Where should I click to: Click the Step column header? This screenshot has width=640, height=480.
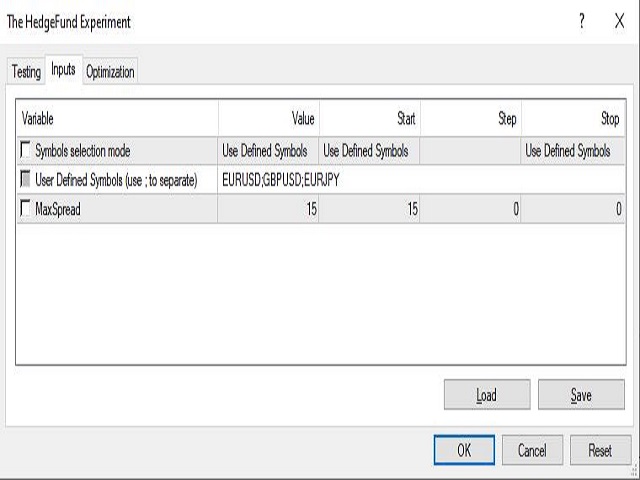click(471, 118)
